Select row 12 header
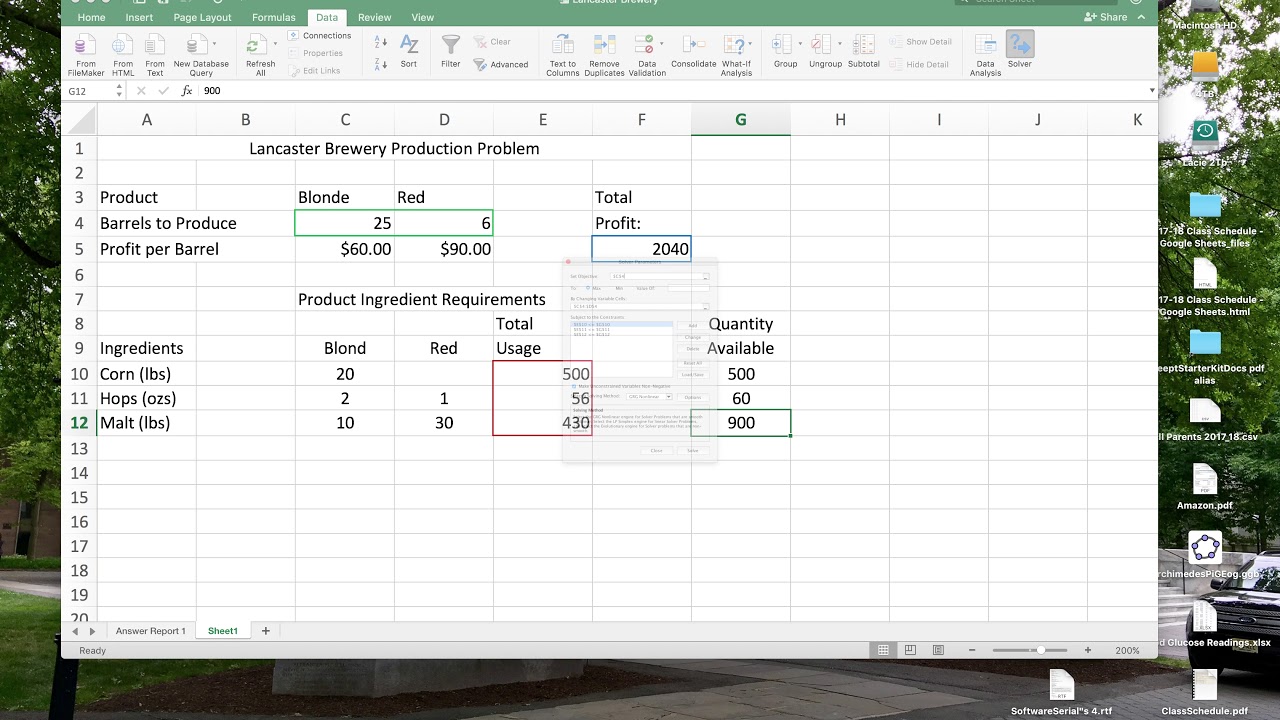 click(79, 423)
